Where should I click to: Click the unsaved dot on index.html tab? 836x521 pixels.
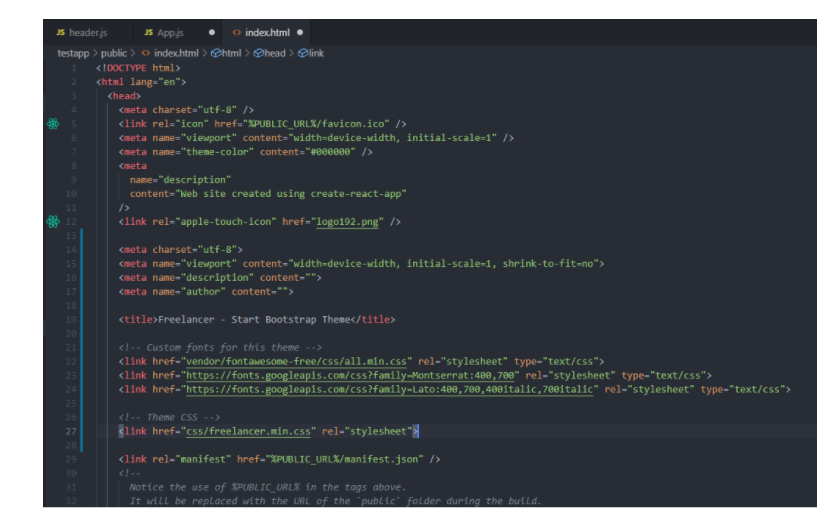tap(300, 33)
